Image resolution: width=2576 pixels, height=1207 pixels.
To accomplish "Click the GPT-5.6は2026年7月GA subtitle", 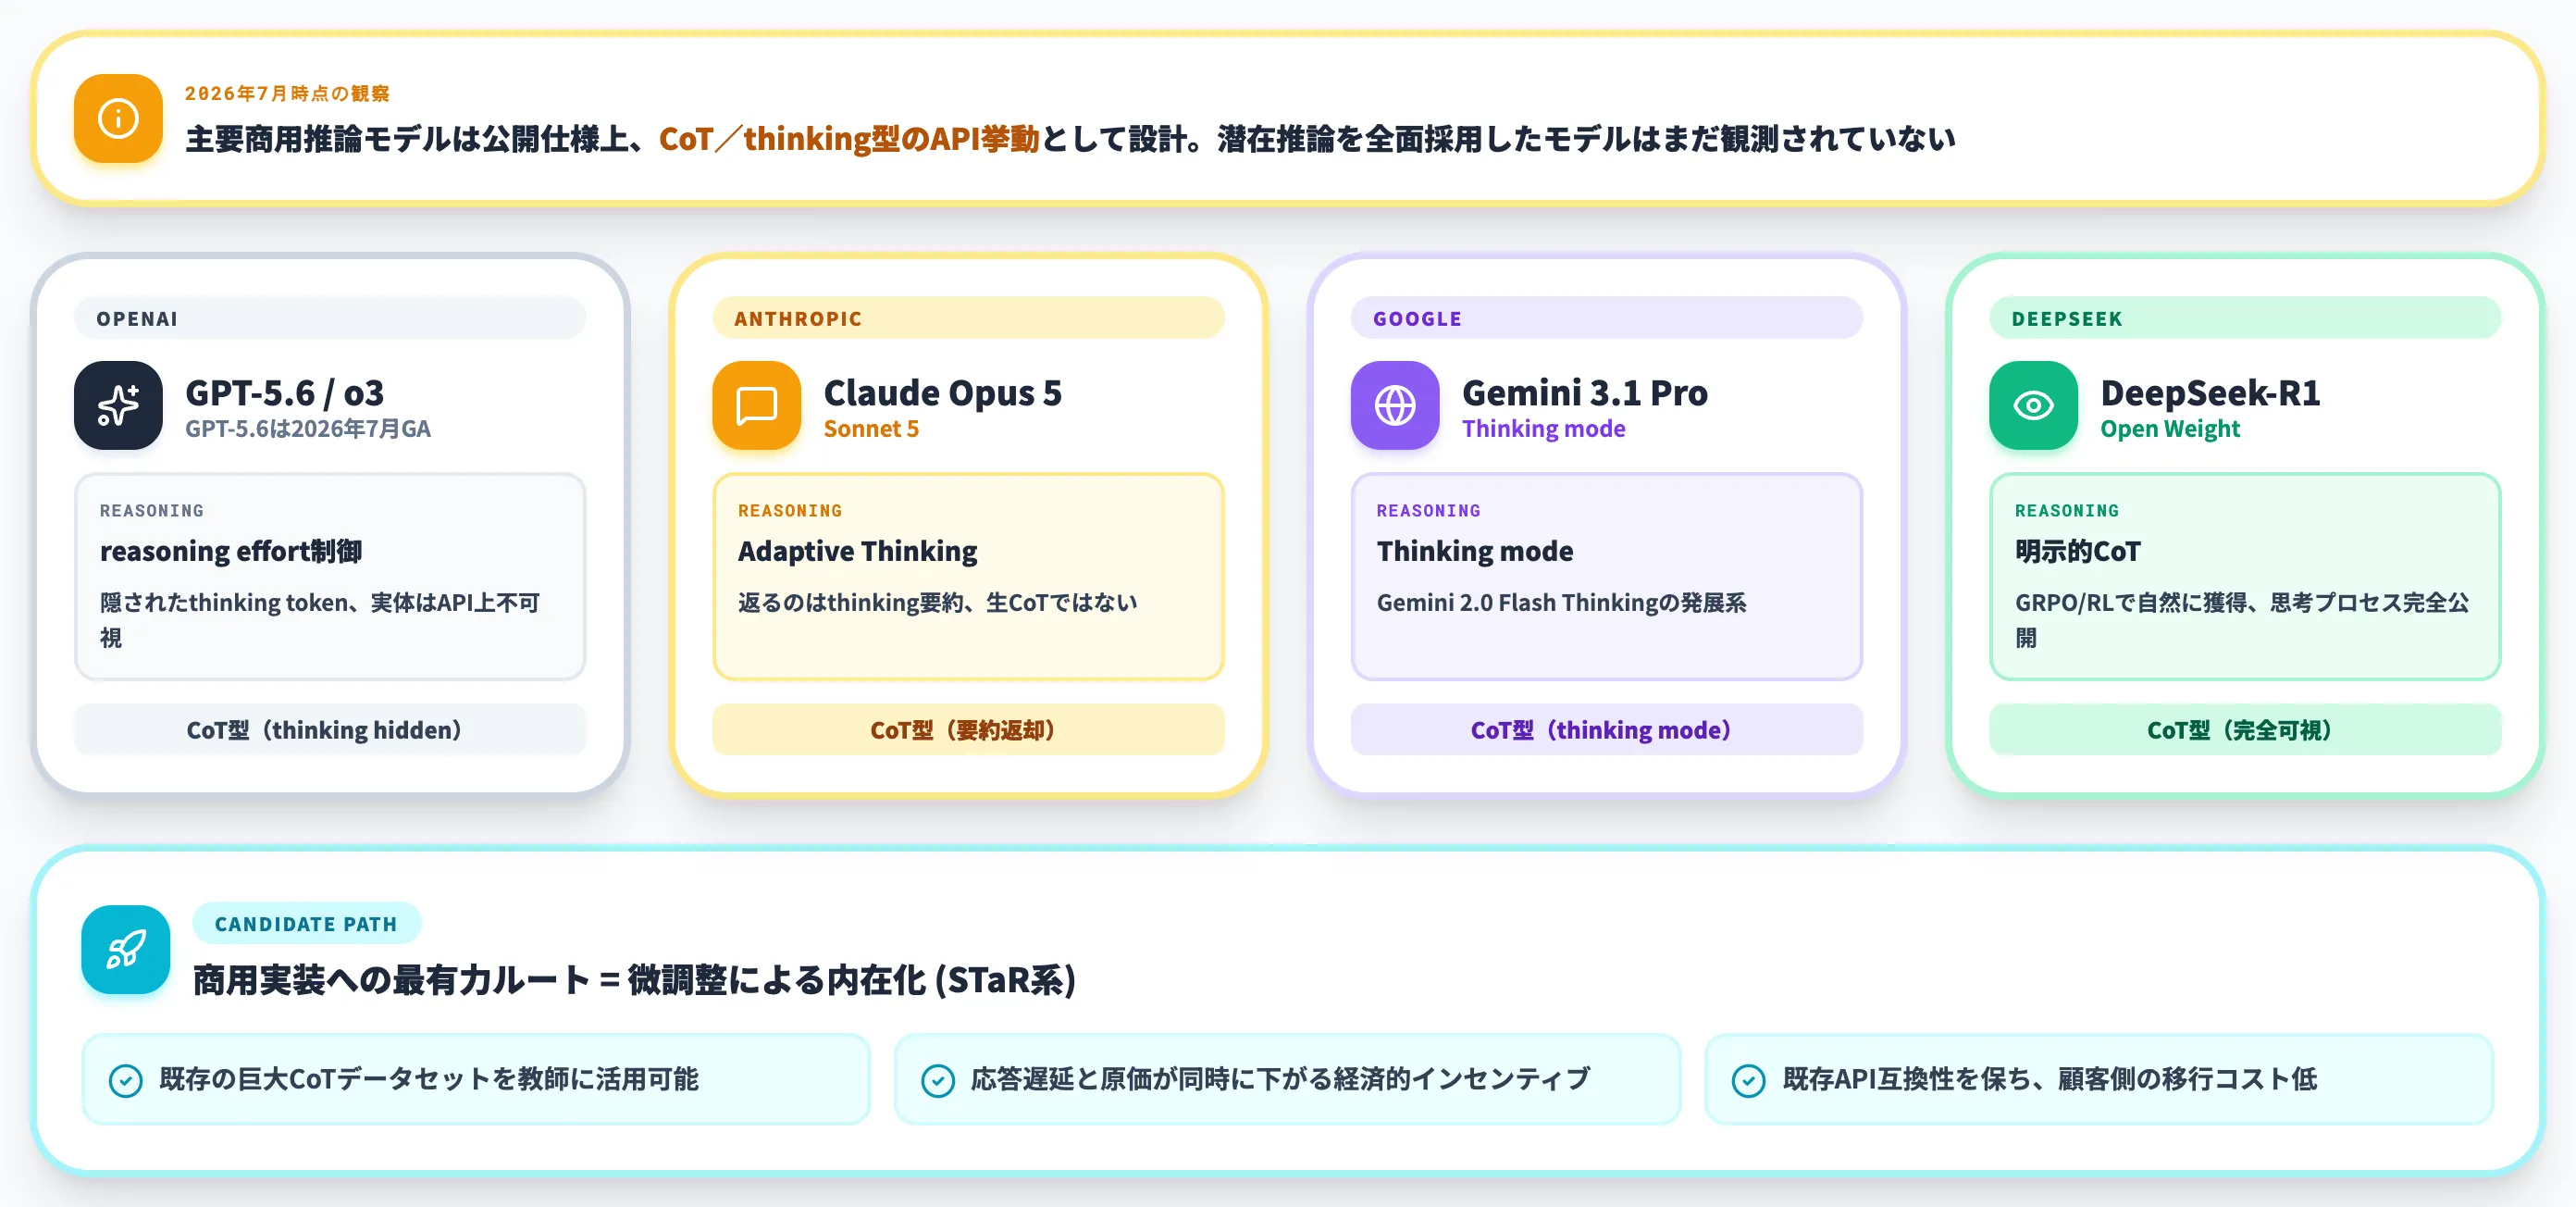I will pos(307,429).
